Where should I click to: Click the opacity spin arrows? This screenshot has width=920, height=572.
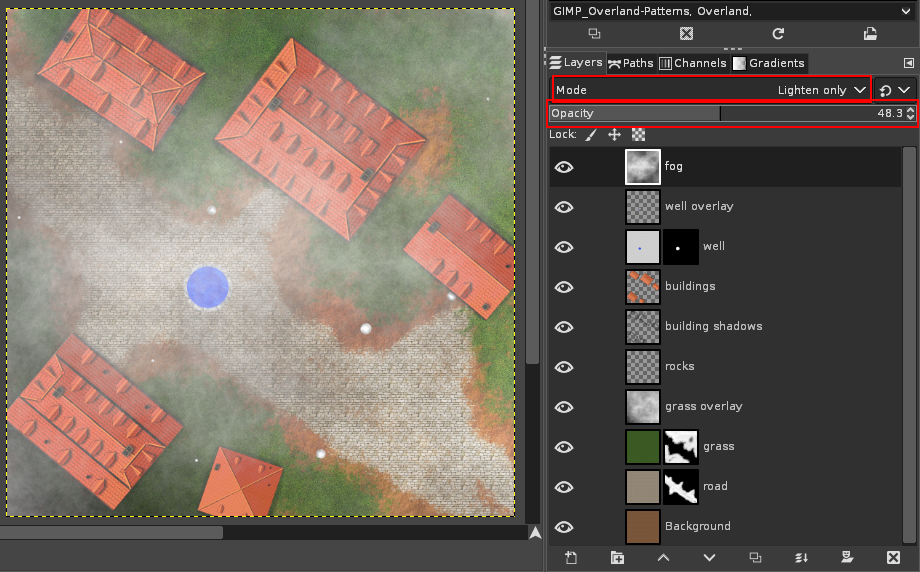910,113
